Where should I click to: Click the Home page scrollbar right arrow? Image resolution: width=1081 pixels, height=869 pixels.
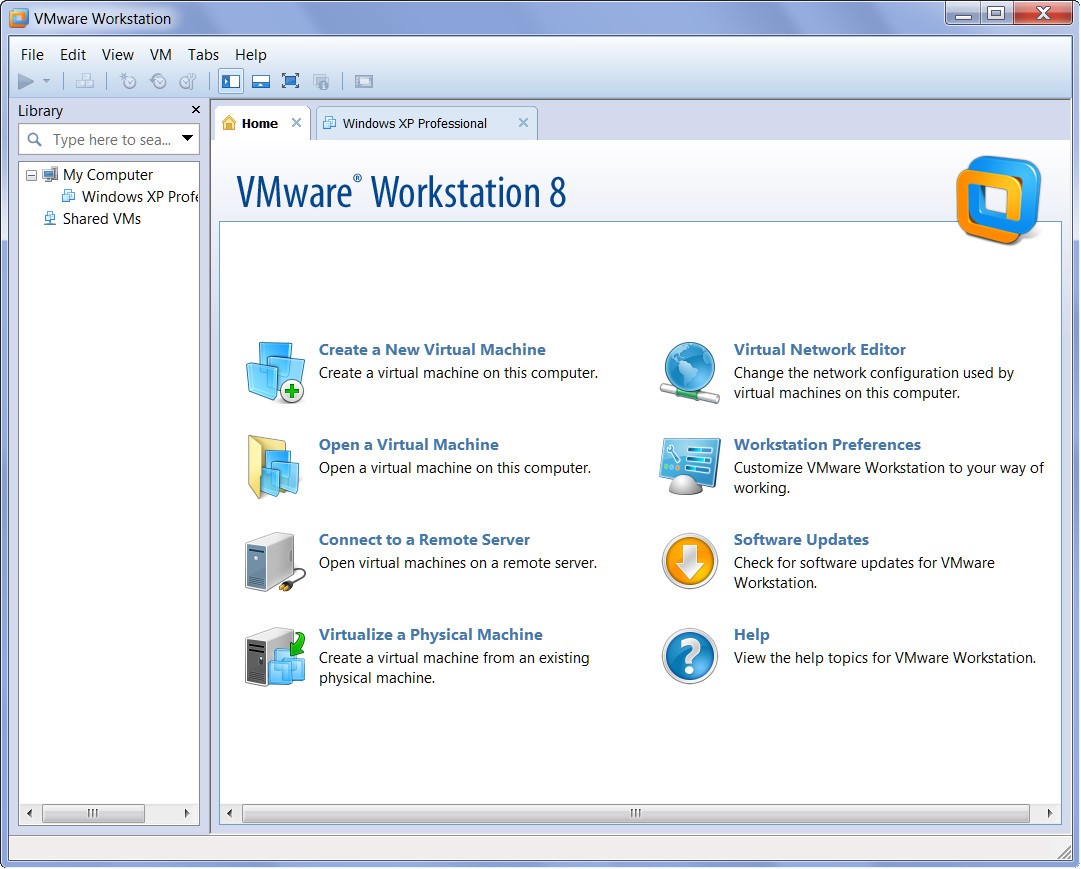pyautogui.click(x=1050, y=813)
